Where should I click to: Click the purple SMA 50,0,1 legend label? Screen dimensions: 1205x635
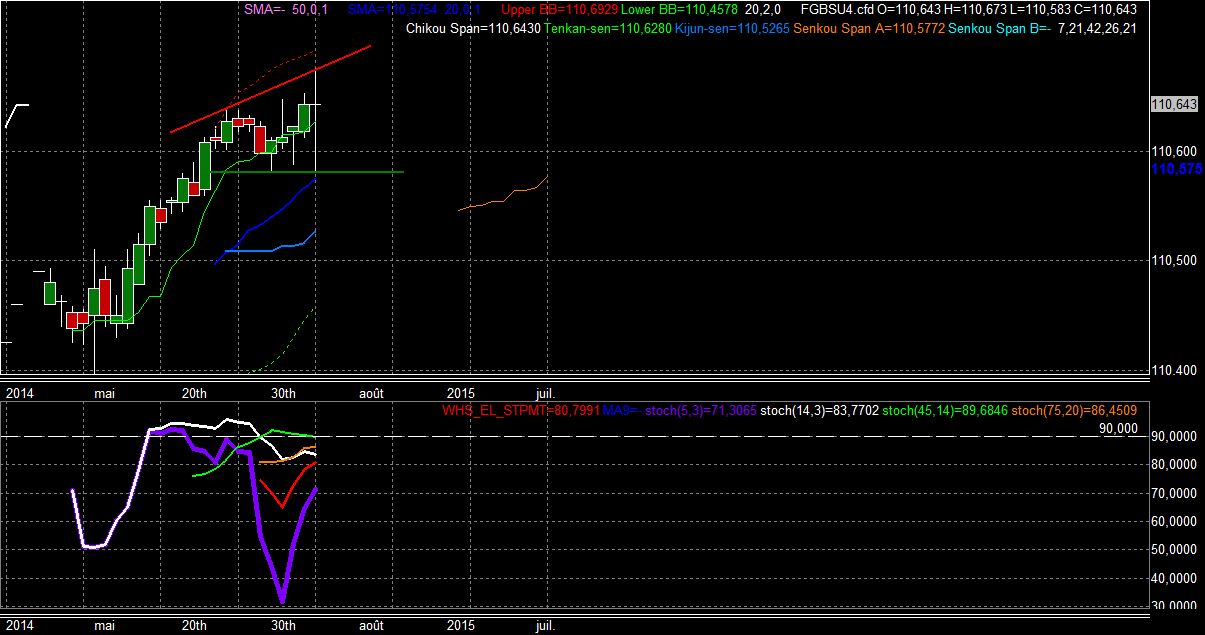(x=284, y=9)
